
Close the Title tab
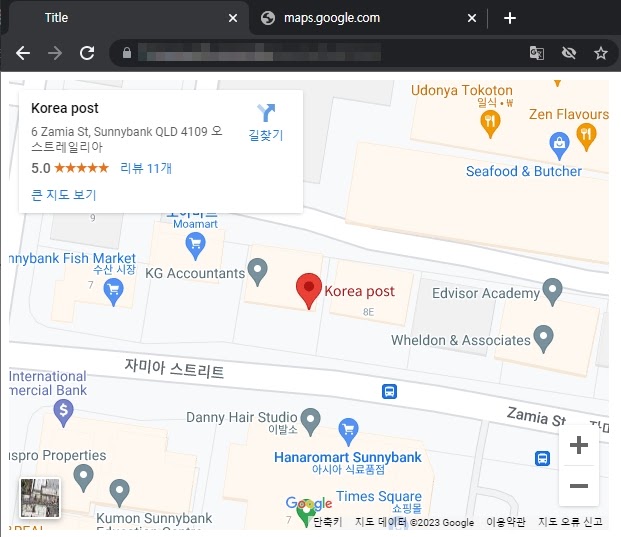click(233, 18)
